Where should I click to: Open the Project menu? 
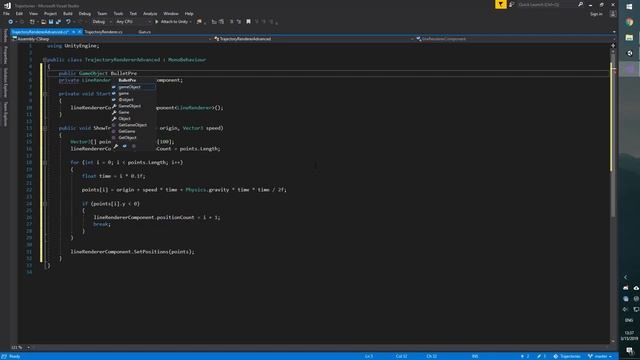point(50,13)
